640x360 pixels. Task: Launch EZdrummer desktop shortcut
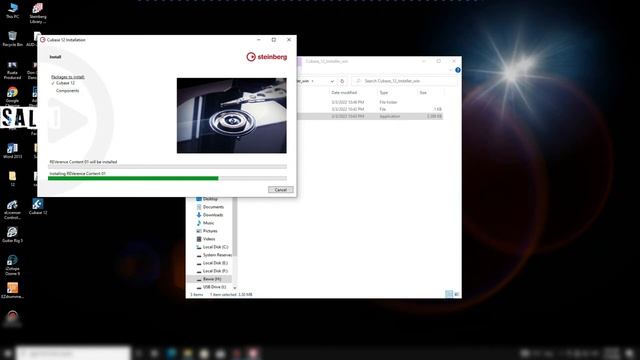(12, 290)
